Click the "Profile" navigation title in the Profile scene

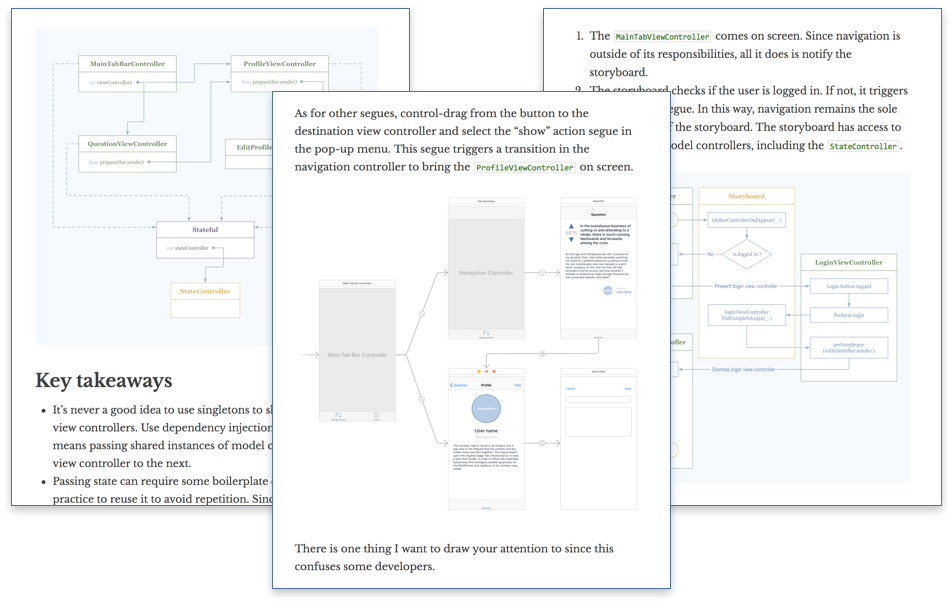[x=486, y=385]
